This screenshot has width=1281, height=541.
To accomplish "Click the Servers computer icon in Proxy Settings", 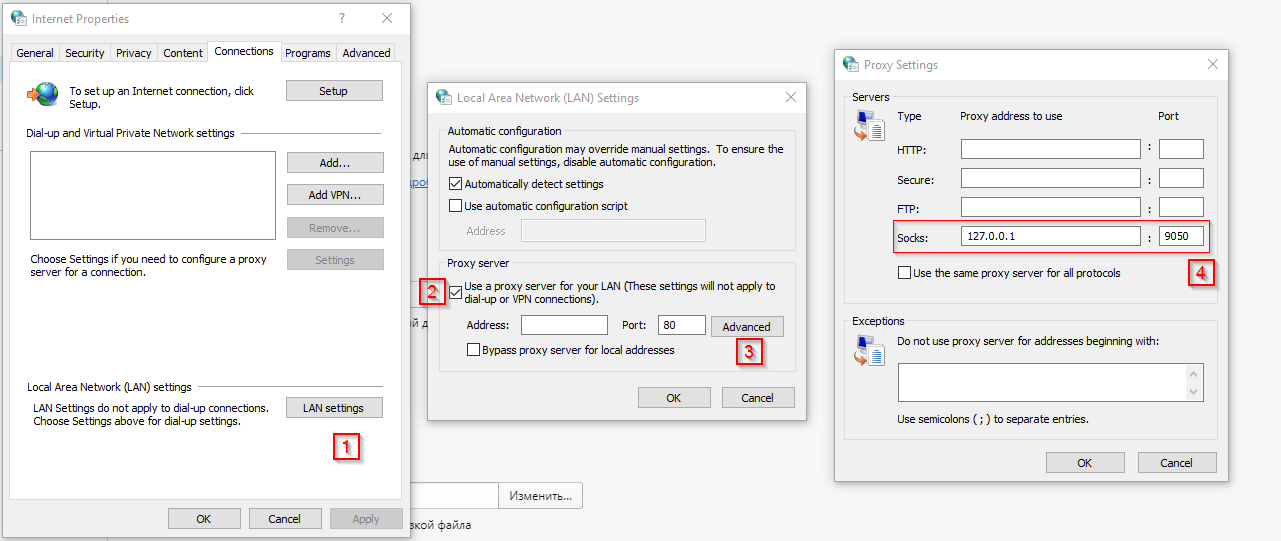I will [869, 126].
